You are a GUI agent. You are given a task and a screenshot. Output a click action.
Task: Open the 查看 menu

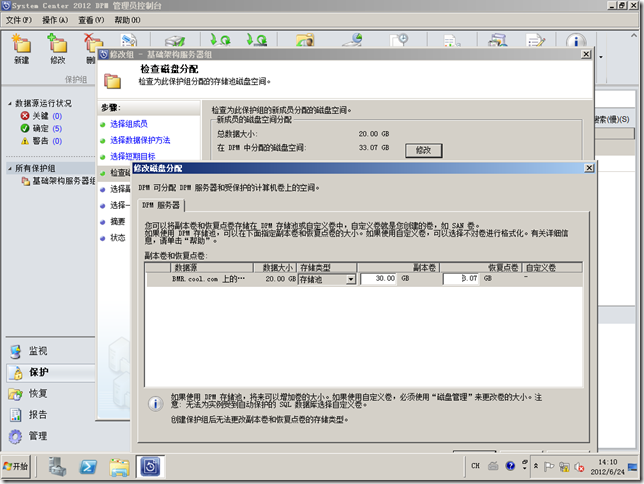pyautogui.click(x=91, y=20)
